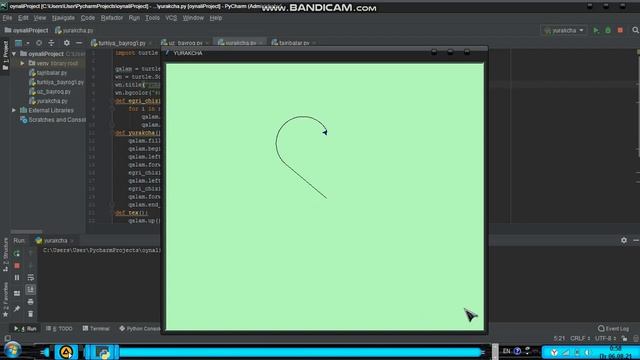Open the TODO tool window button
Screen dimensions: 640x360
coord(59,329)
